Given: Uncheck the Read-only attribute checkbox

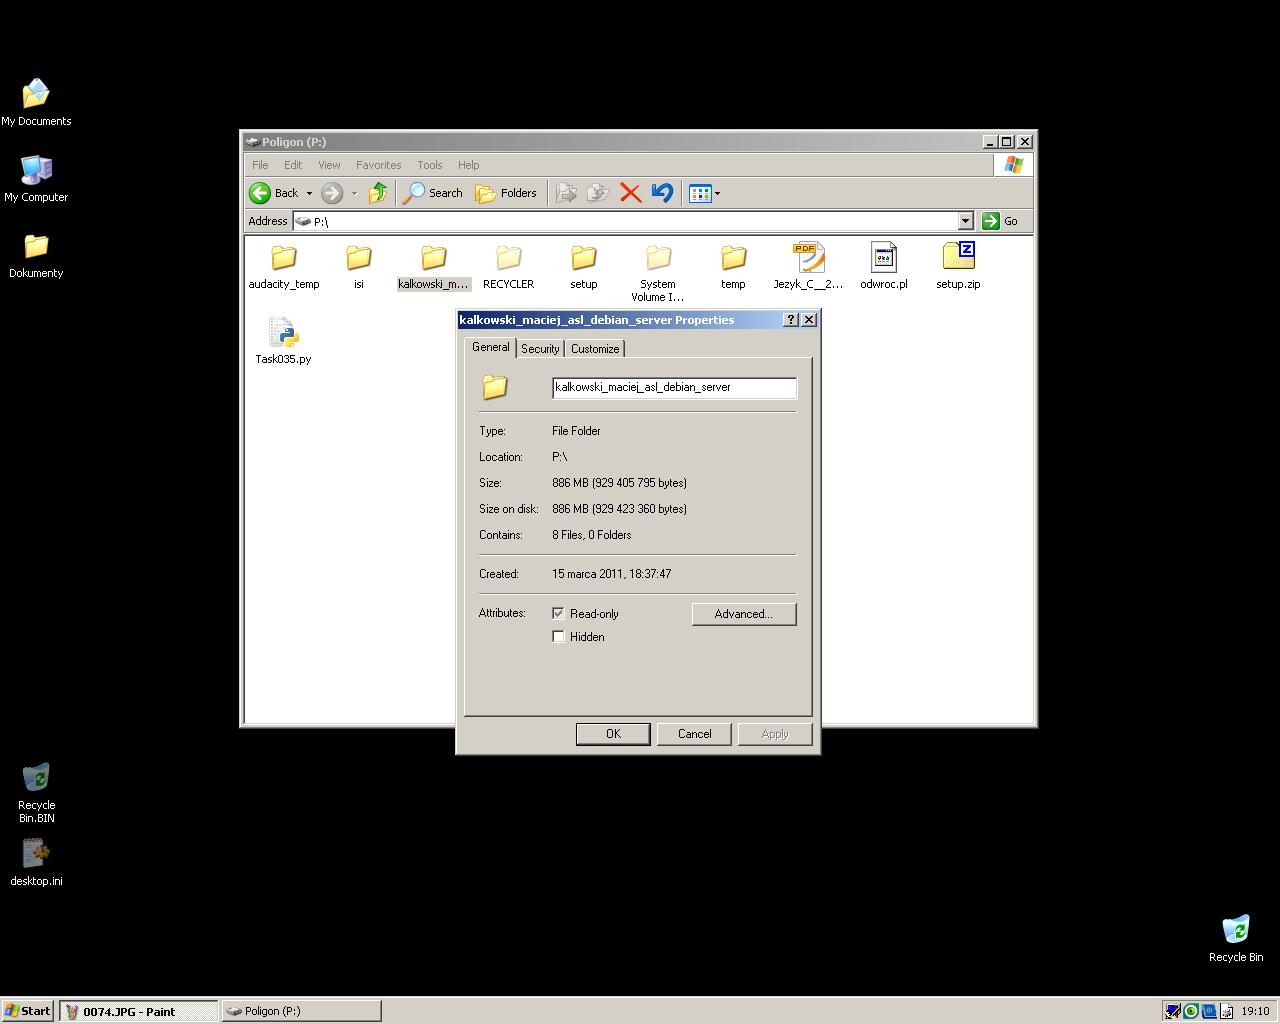Looking at the screenshot, I should click(x=558, y=613).
